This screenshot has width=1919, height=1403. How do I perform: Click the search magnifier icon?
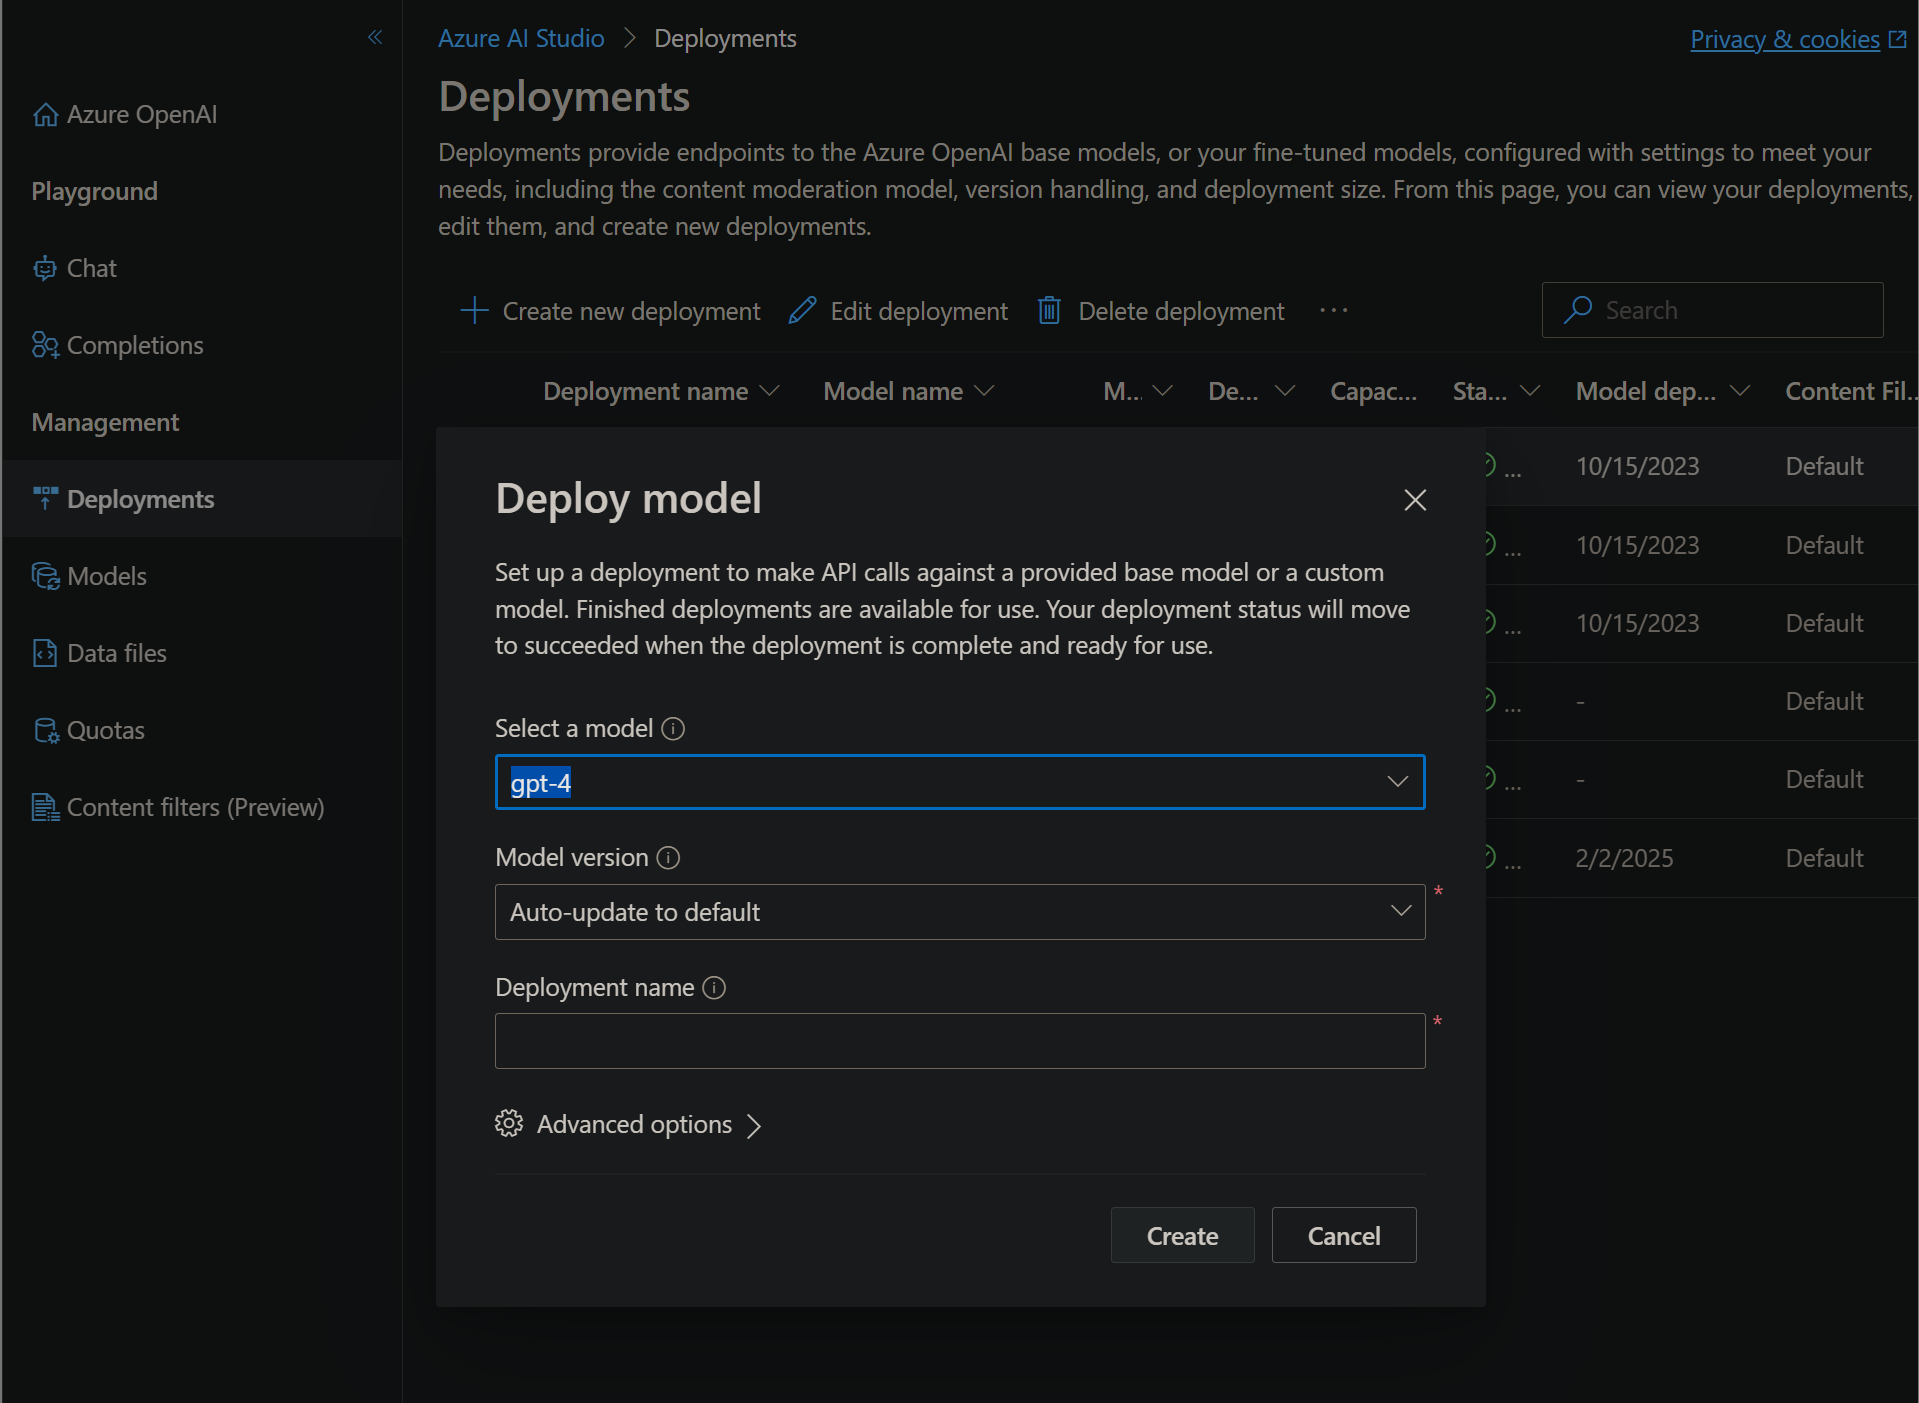(1577, 310)
